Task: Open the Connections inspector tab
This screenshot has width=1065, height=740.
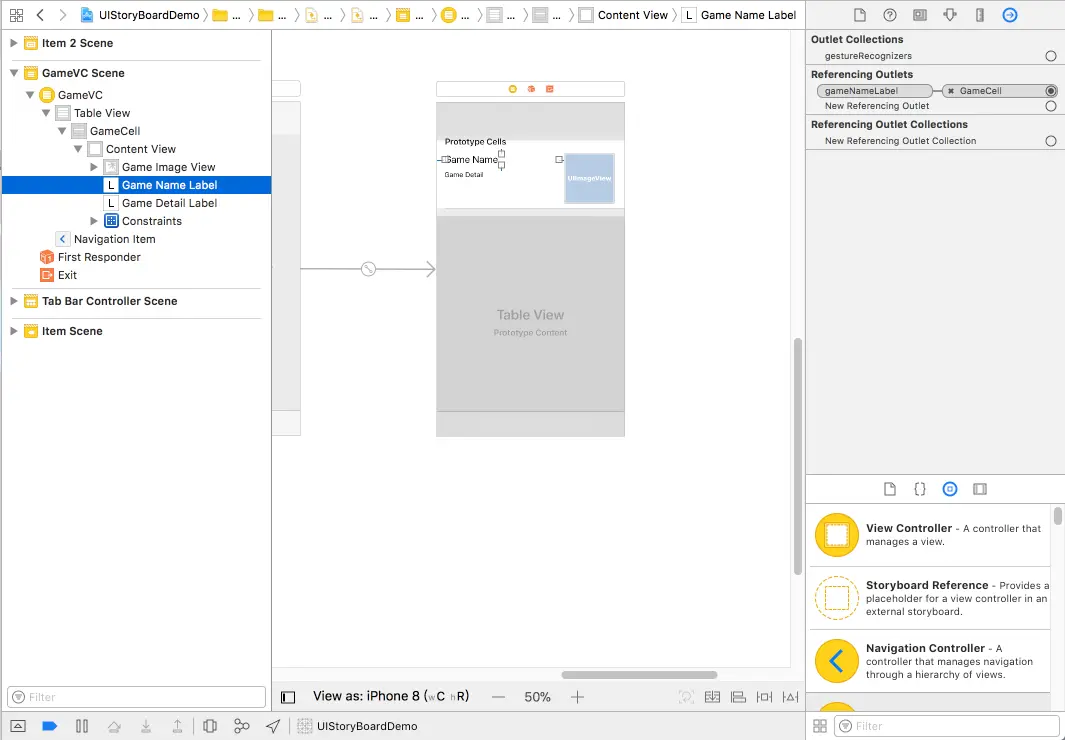Action: tap(1010, 15)
